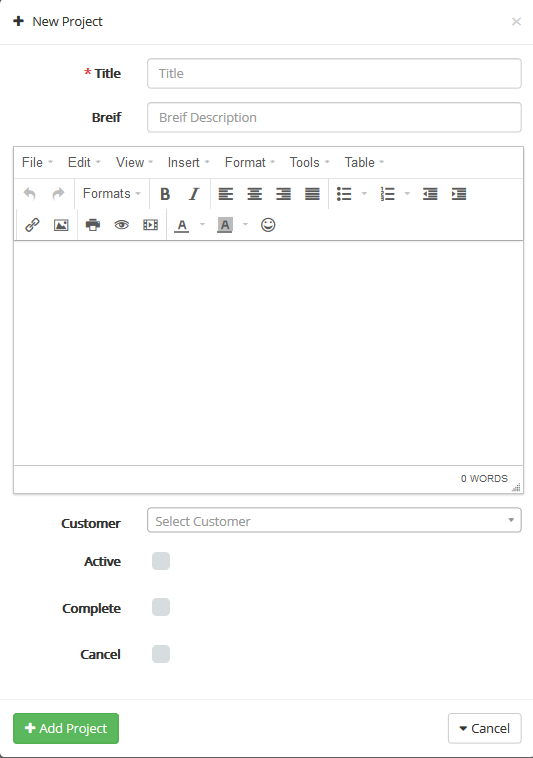Choose background color swatch icon
The width and height of the screenshot is (533, 758).
225,225
